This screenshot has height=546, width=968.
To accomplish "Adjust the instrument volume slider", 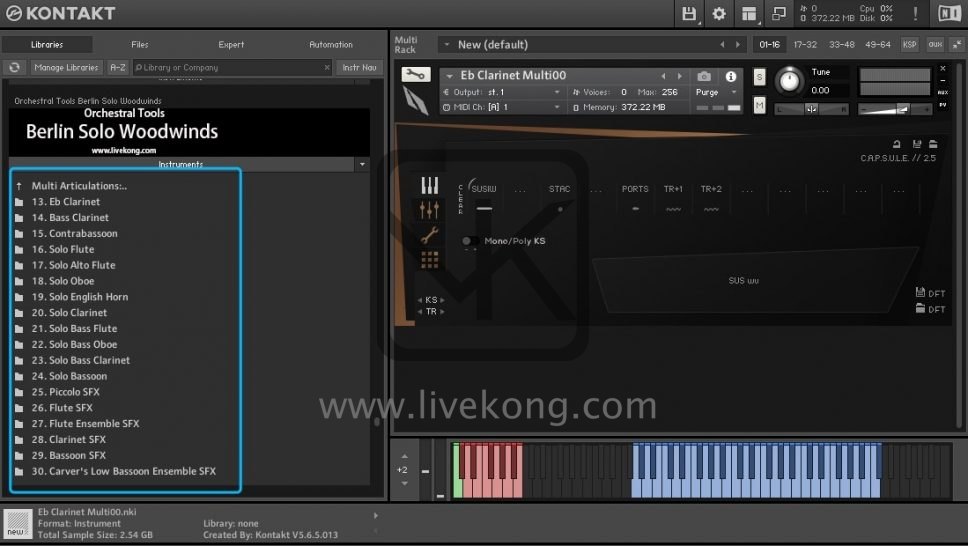I will (x=895, y=109).
